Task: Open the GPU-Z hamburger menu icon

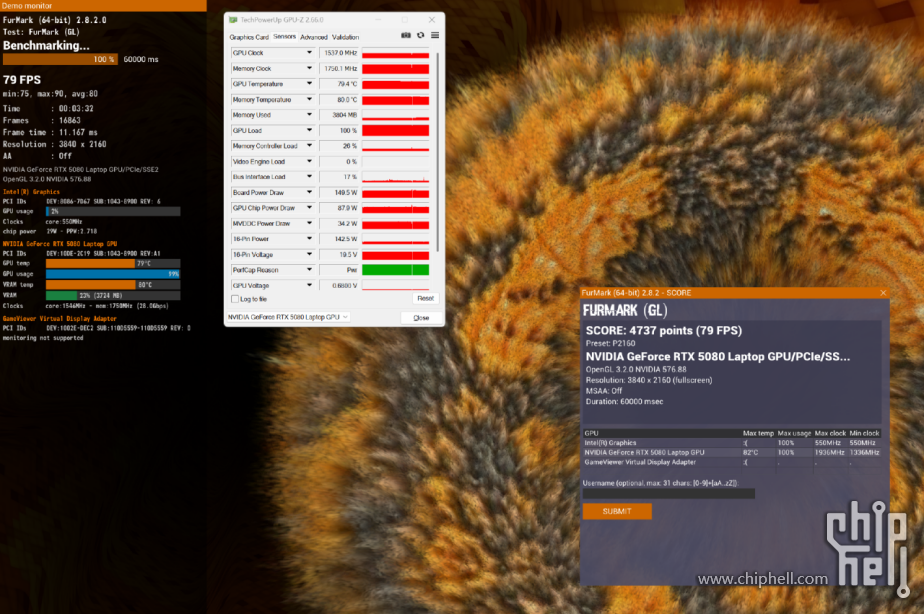Action: pos(435,35)
